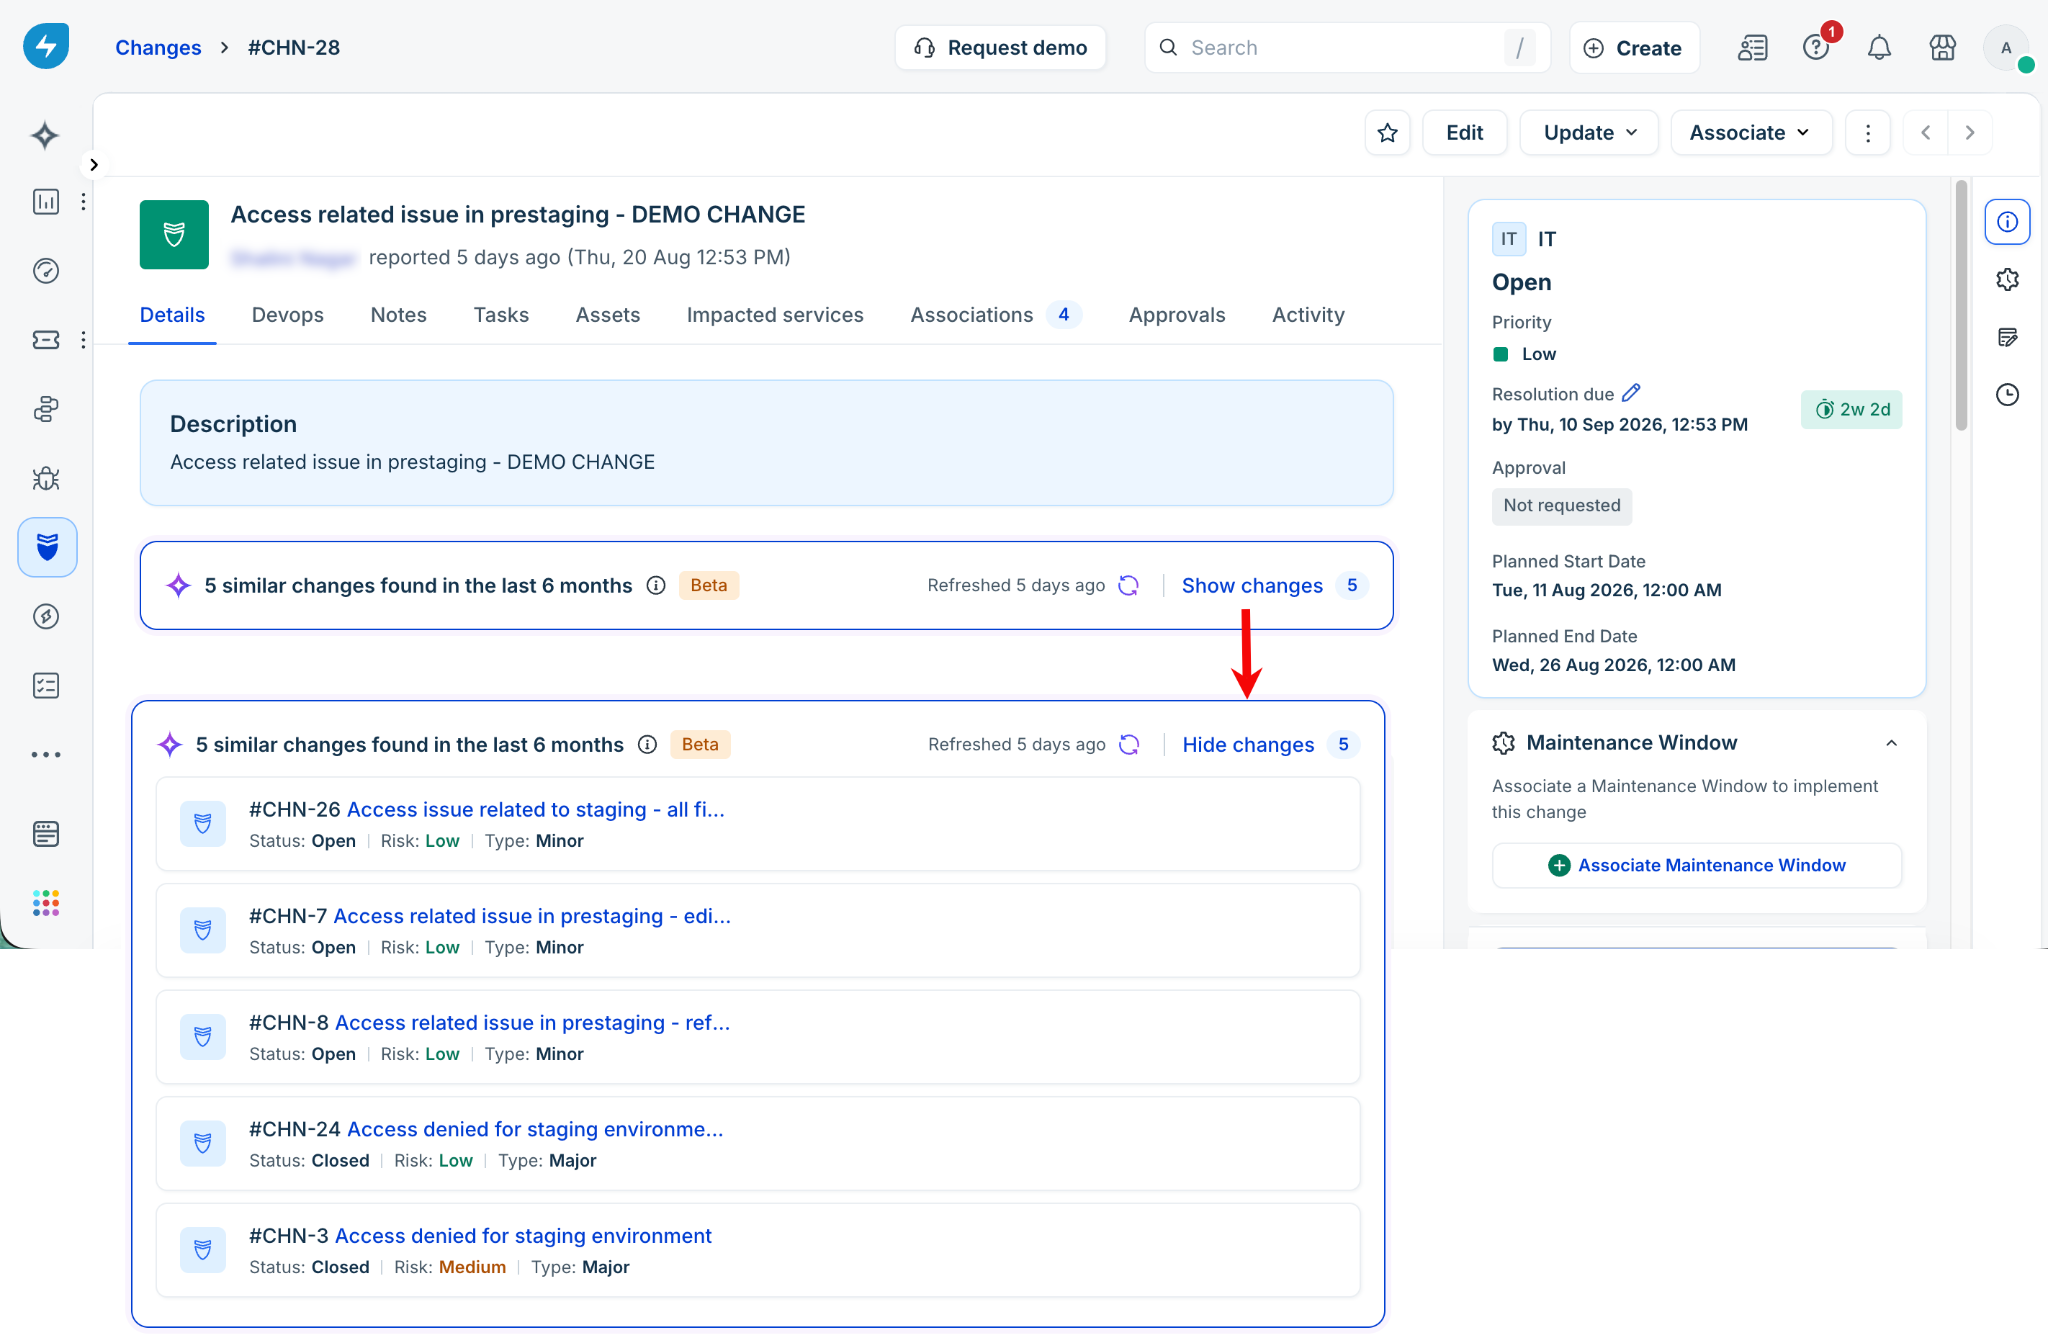Viewport: 2048px width, 1335px height.
Task: Open the activity clock icon in right rail
Action: [x=2007, y=395]
